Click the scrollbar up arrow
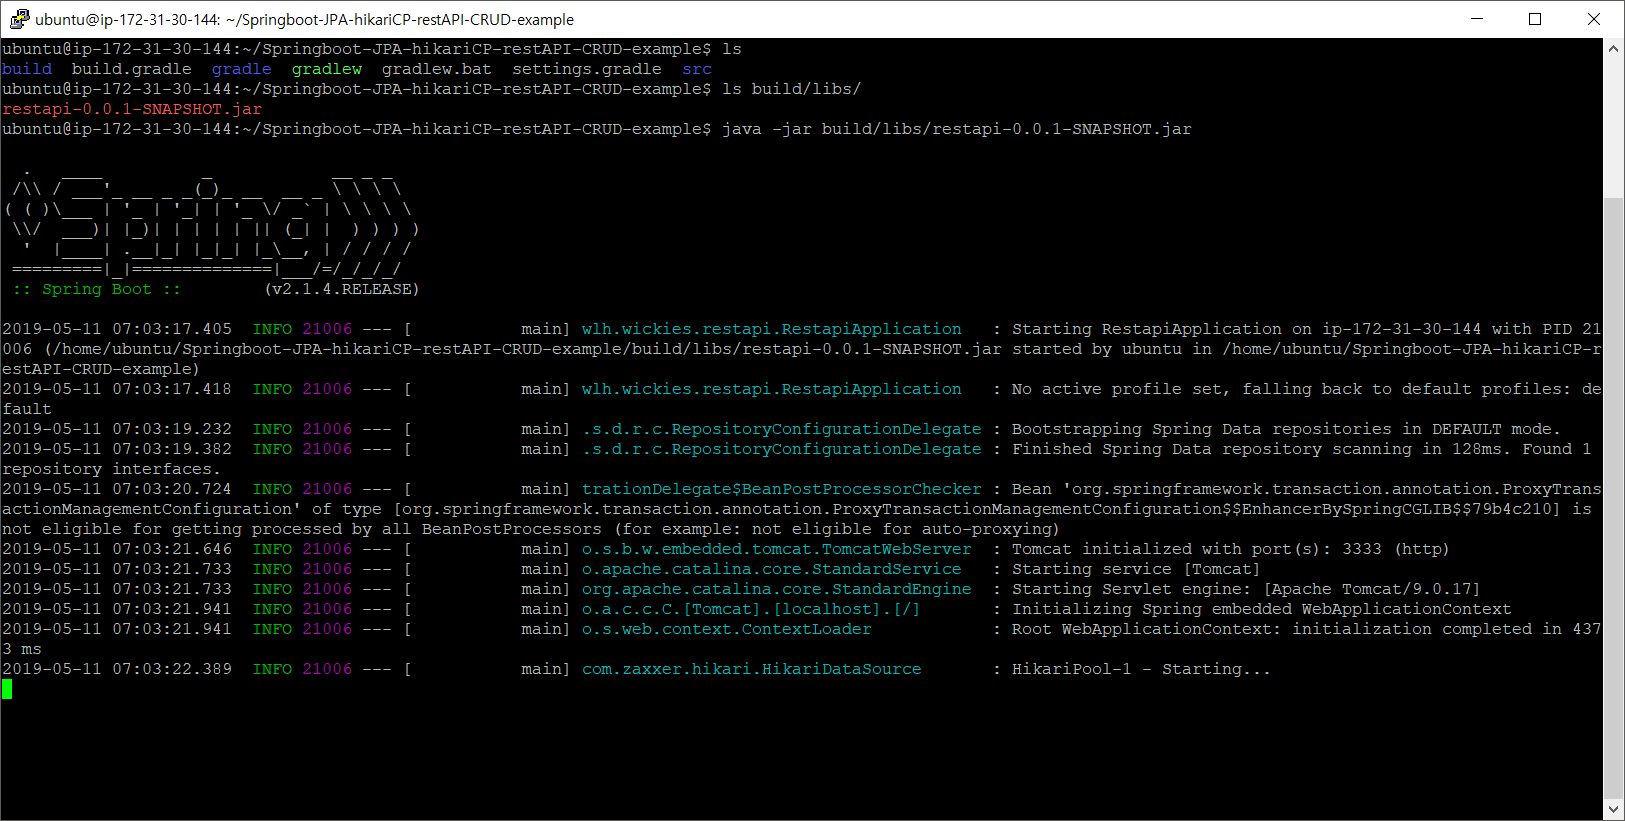This screenshot has height=821, width=1625. click(x=1613, y=49)
